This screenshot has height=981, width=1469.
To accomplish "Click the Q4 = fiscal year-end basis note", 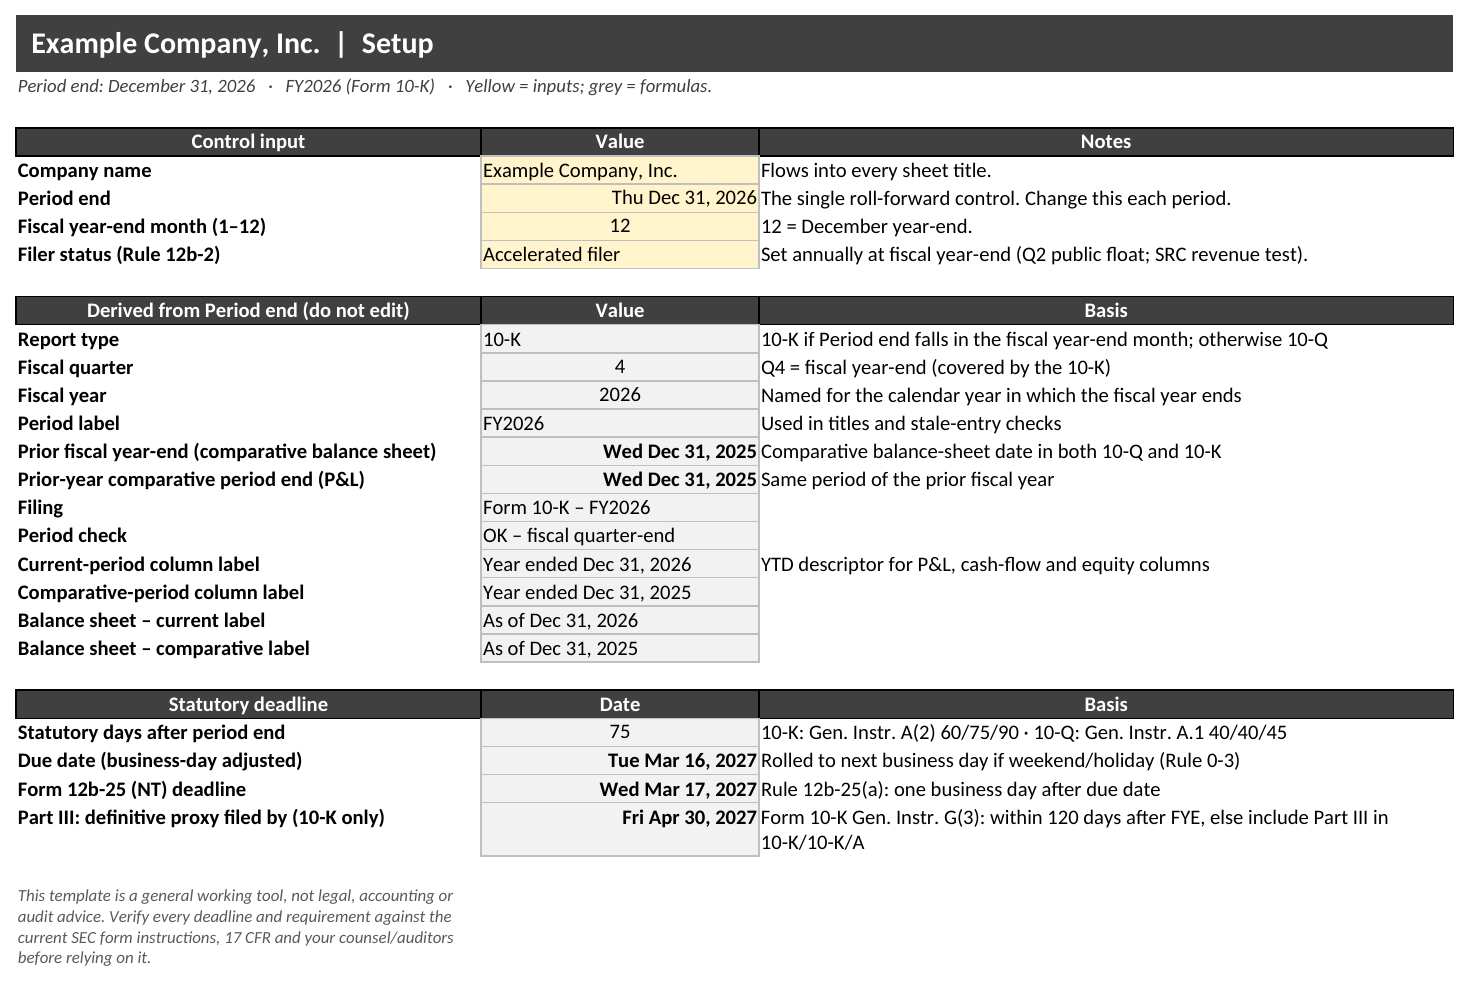I will (935, 367).
